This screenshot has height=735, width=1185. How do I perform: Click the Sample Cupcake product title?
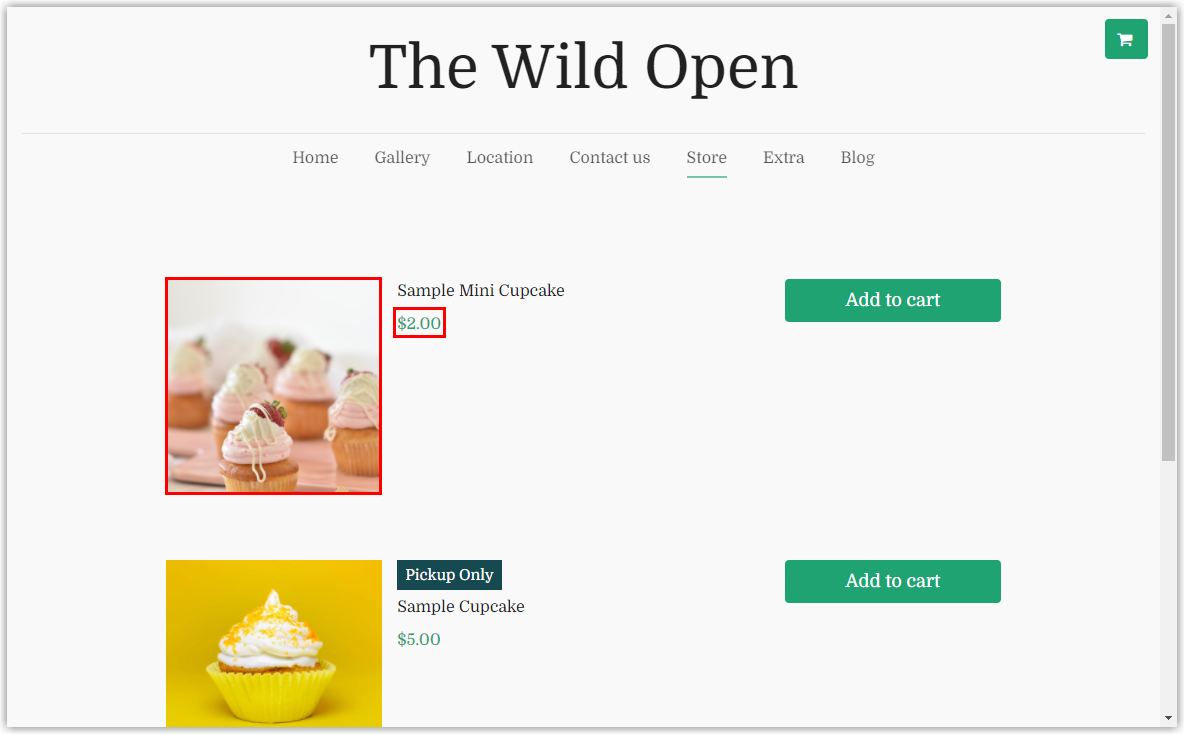click(x=460, y=607)
